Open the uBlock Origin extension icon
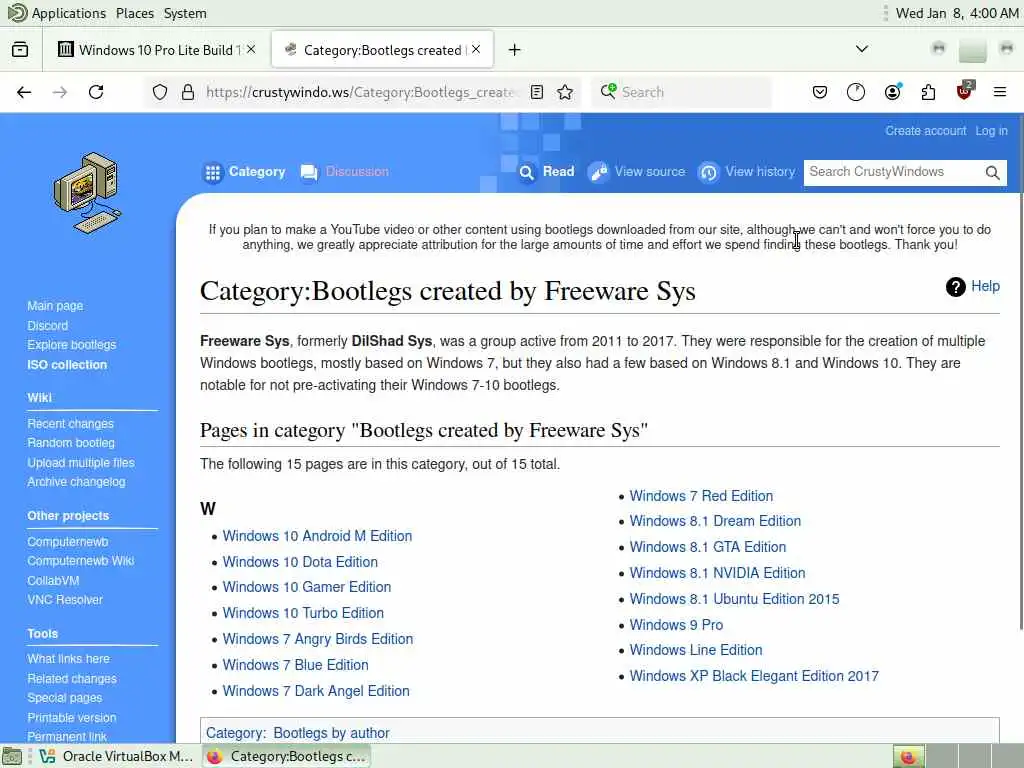 click(965, 91)
